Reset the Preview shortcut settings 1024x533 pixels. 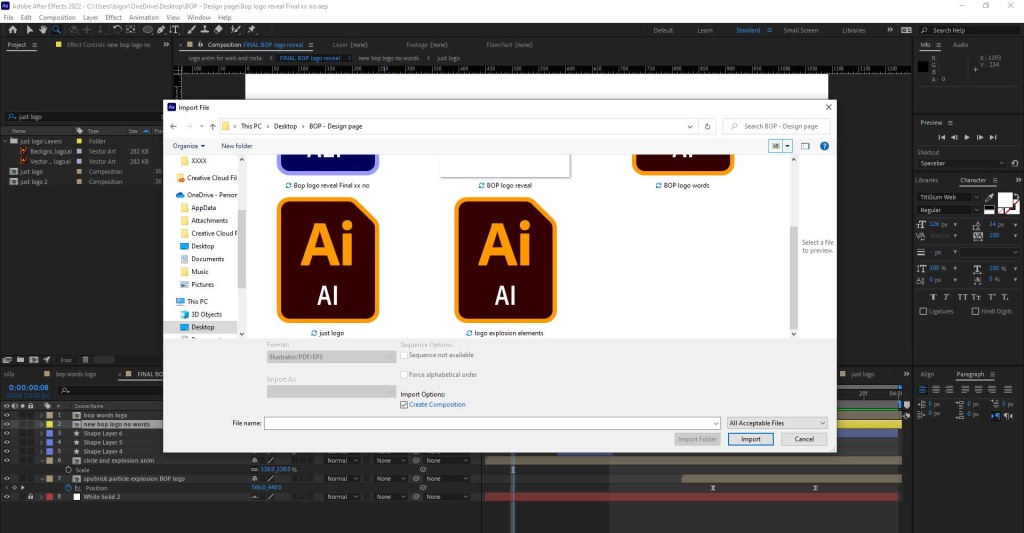(x=1014, y=163)
